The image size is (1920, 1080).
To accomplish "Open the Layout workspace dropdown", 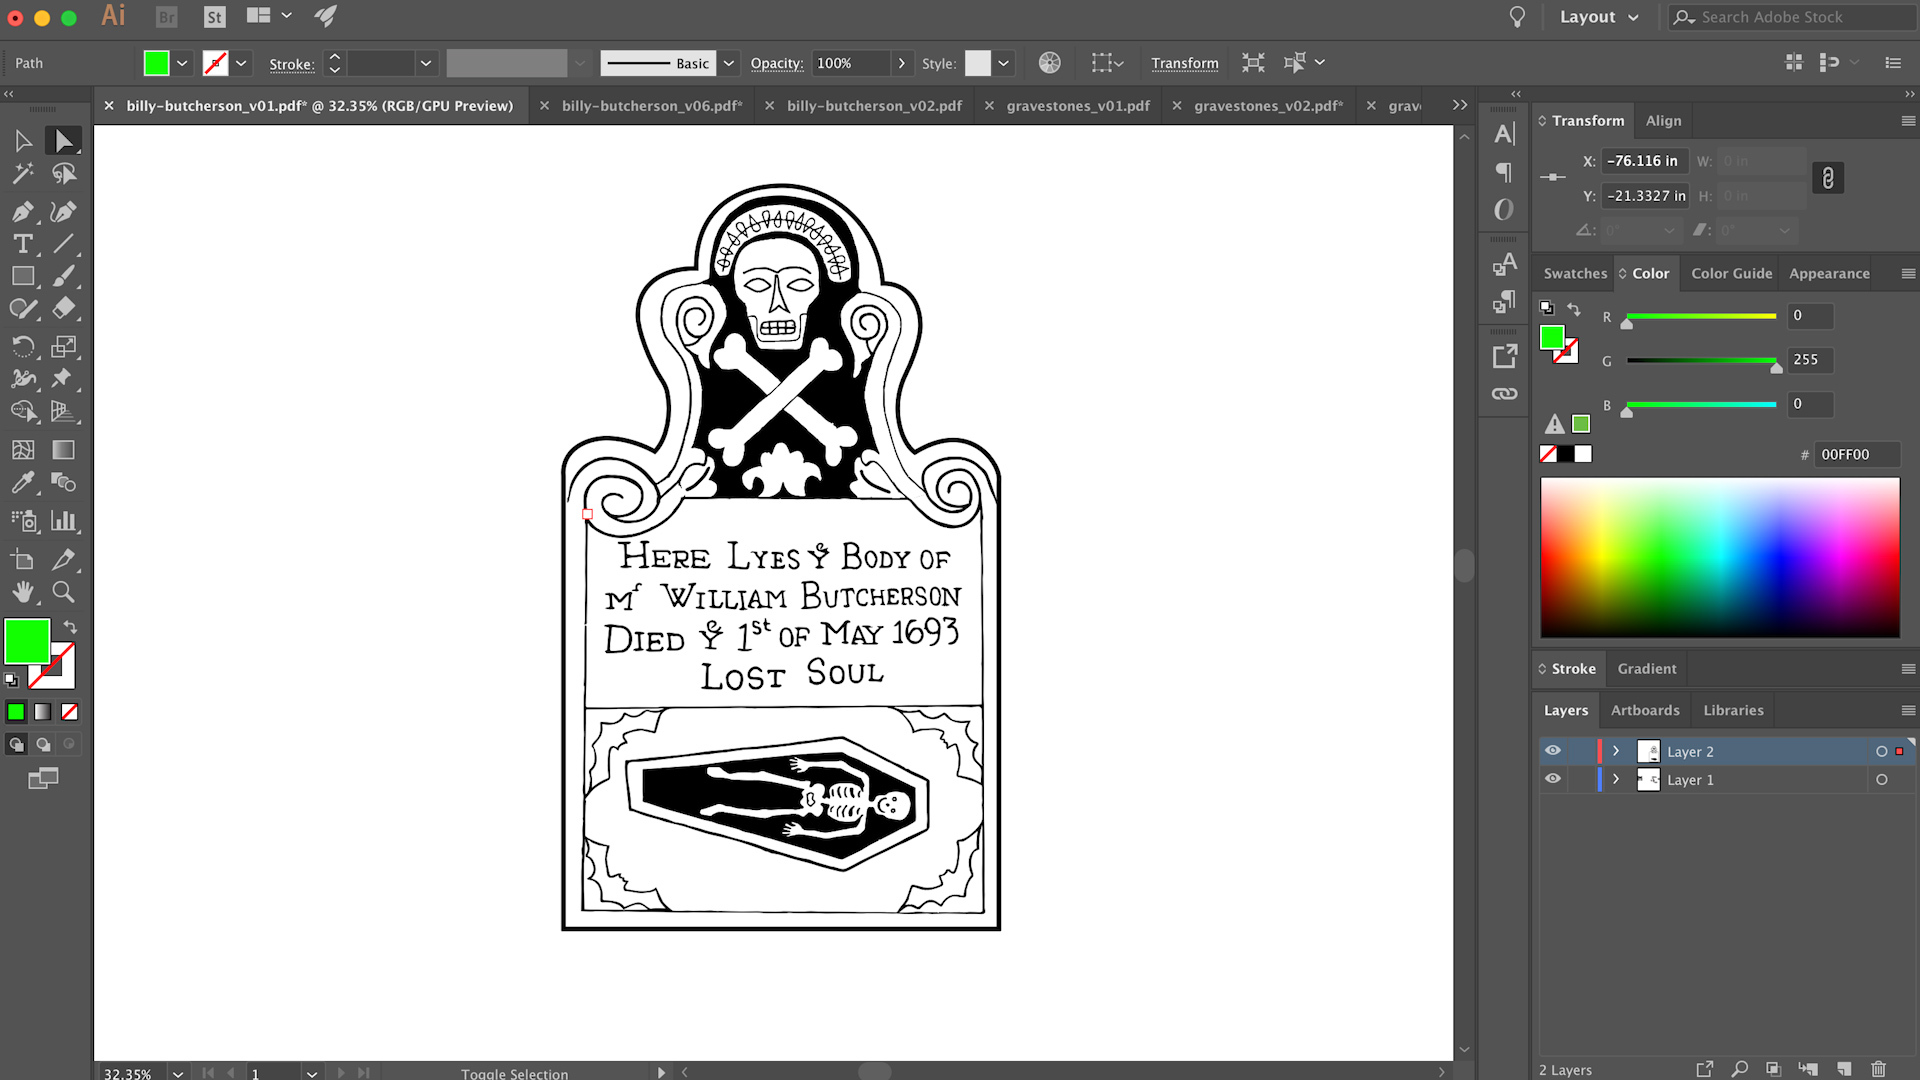I will 1598,17.
